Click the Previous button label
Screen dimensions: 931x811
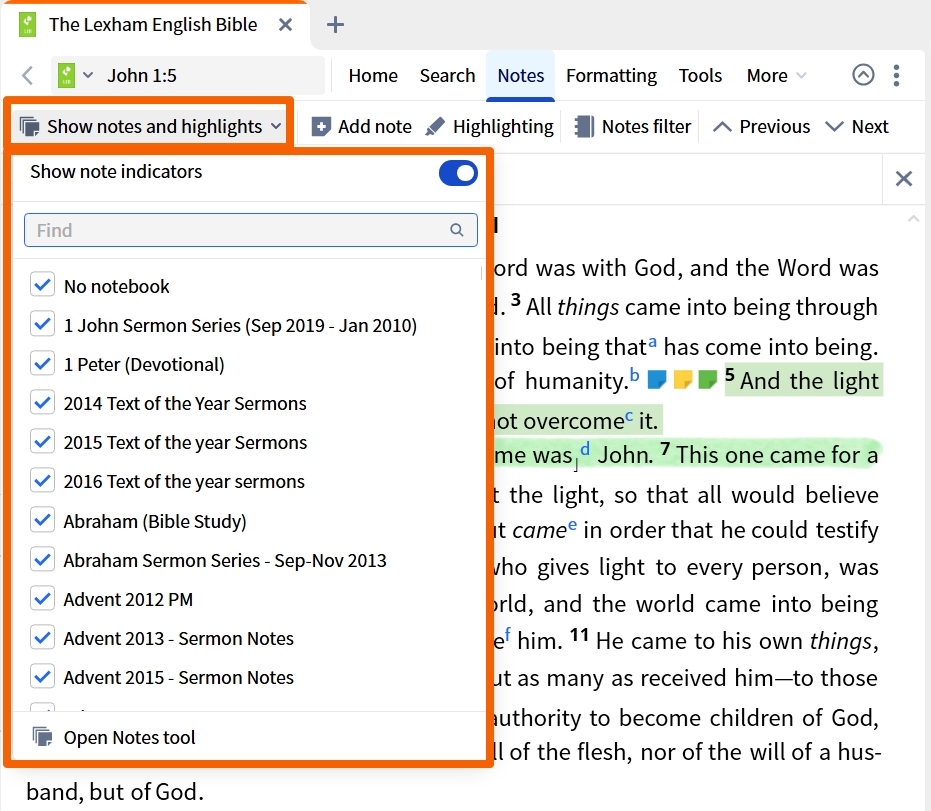click(x=774, y=126)
